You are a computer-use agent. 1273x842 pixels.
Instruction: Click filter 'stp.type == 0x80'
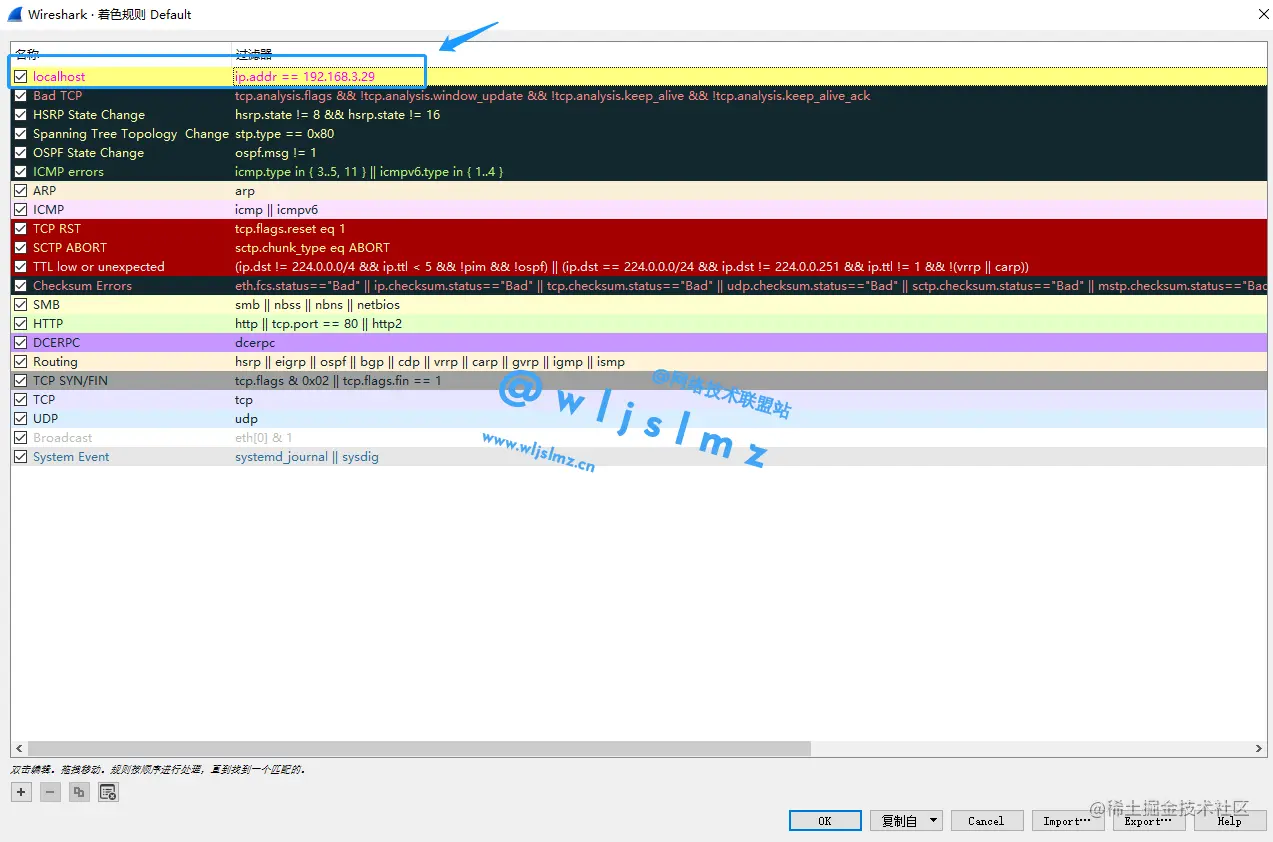point(284,134)
